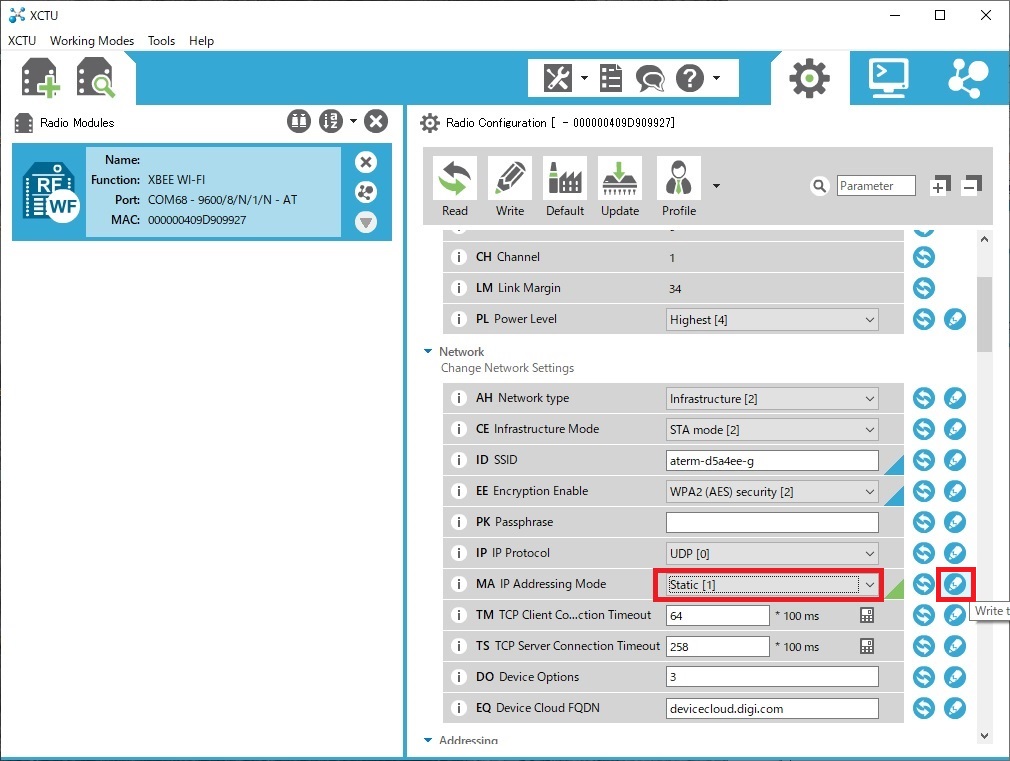Click the Discover radio modules icon

pyautogui.click(x=96, y=78)
